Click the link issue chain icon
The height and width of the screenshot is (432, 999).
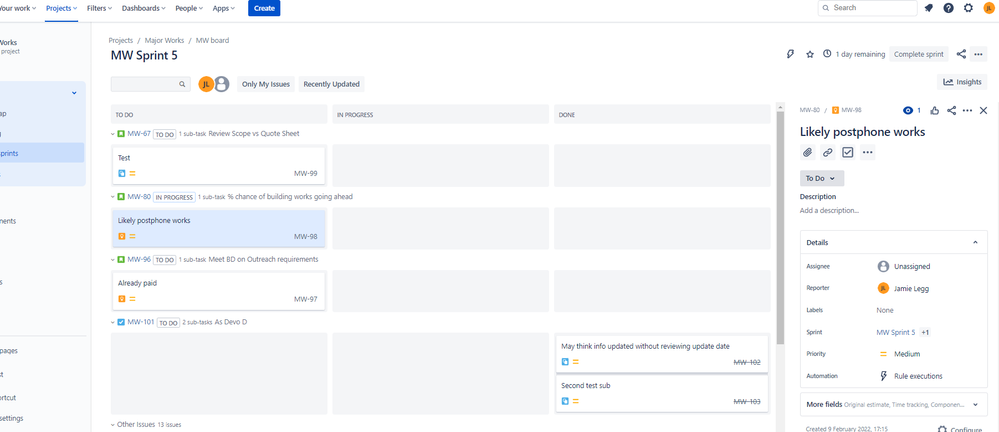pyautogui.click(x=828, y=152)
